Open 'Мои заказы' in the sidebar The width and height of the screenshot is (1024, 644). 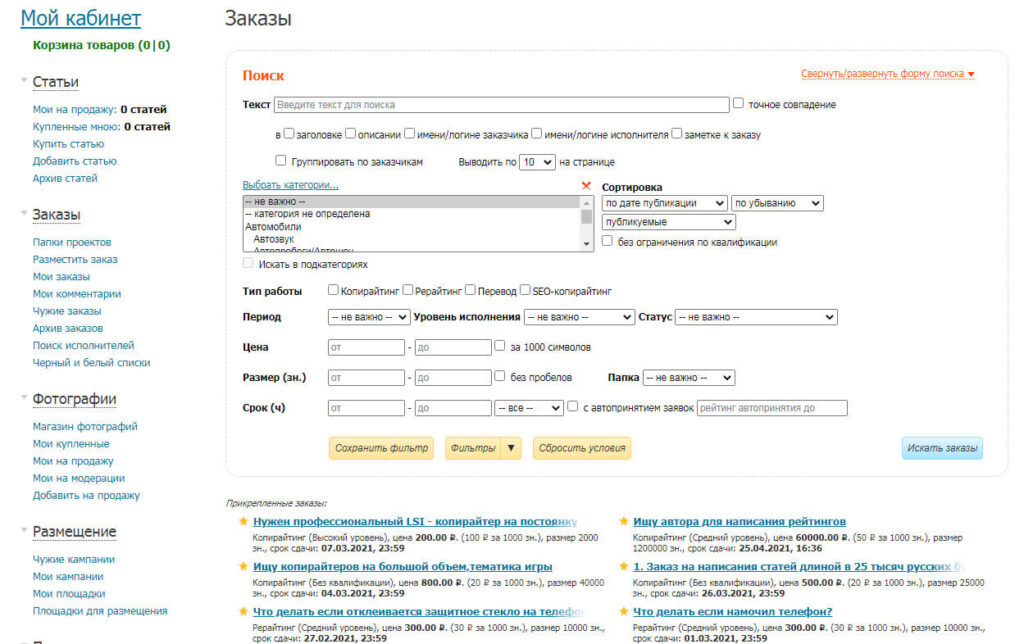tap(61, 277)
